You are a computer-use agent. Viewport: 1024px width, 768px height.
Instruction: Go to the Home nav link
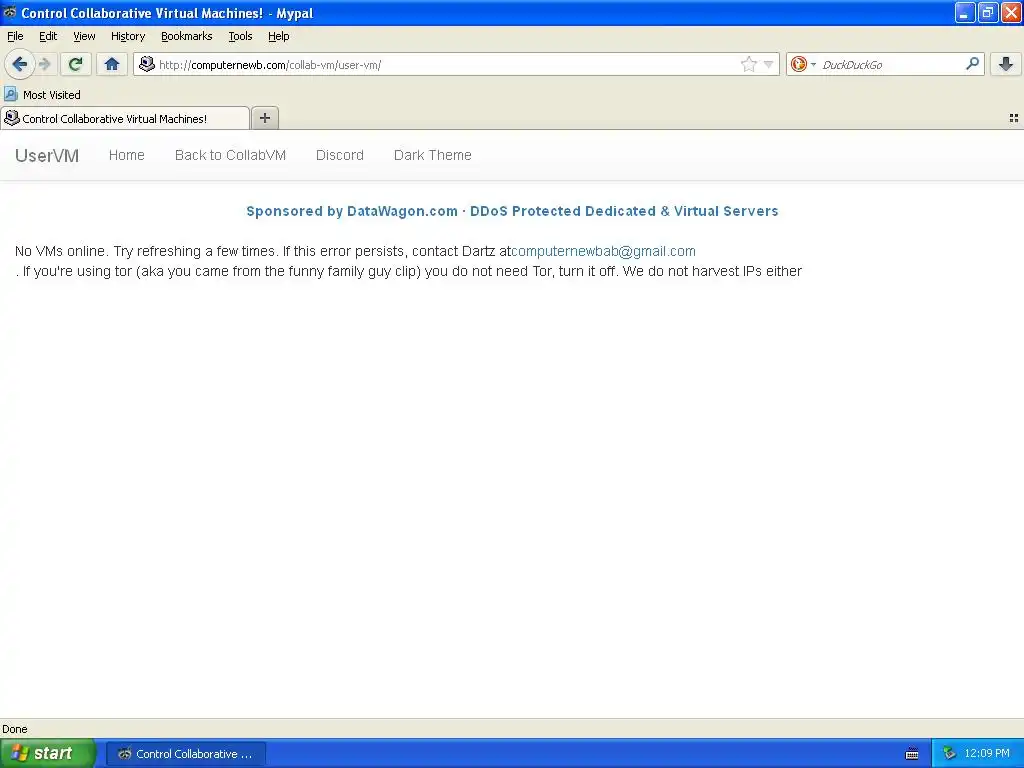127,155
